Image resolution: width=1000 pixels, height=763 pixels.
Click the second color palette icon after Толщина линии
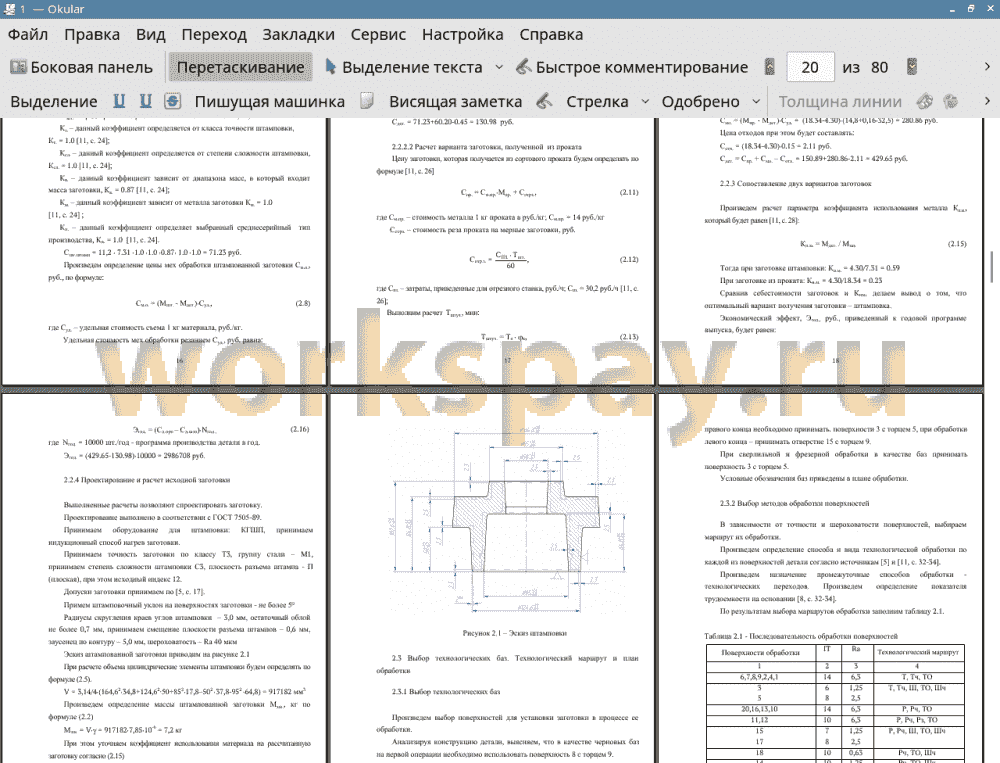(951, 101)
